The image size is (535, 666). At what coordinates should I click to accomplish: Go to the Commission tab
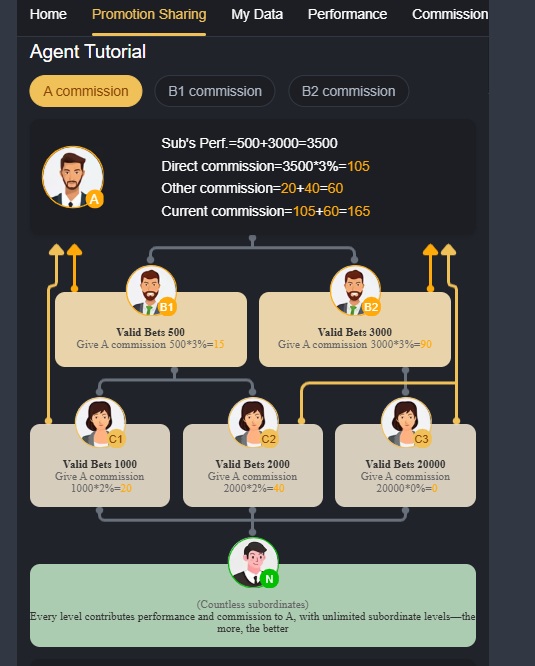click(450, 14)
